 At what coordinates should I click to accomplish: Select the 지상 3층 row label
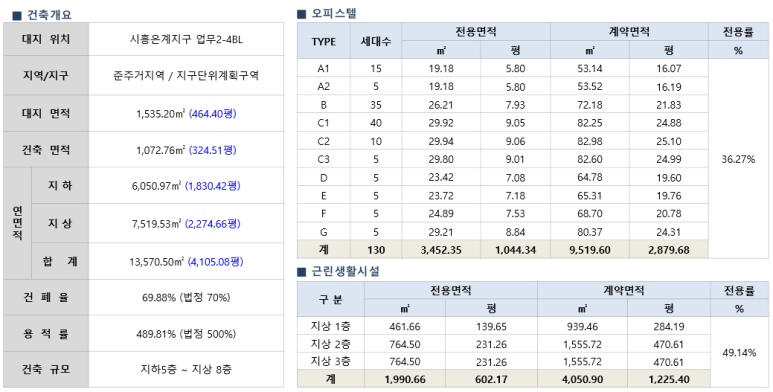331,361
